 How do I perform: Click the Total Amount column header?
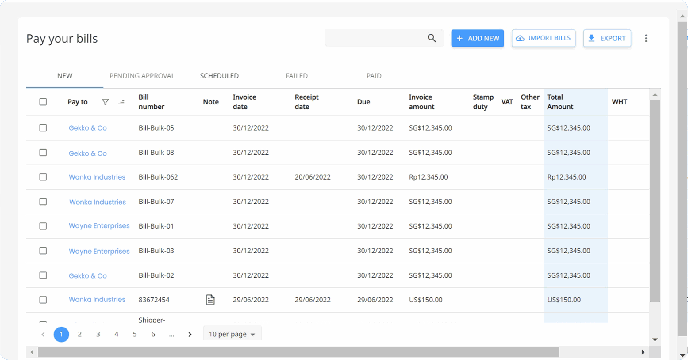coord(560,102)
